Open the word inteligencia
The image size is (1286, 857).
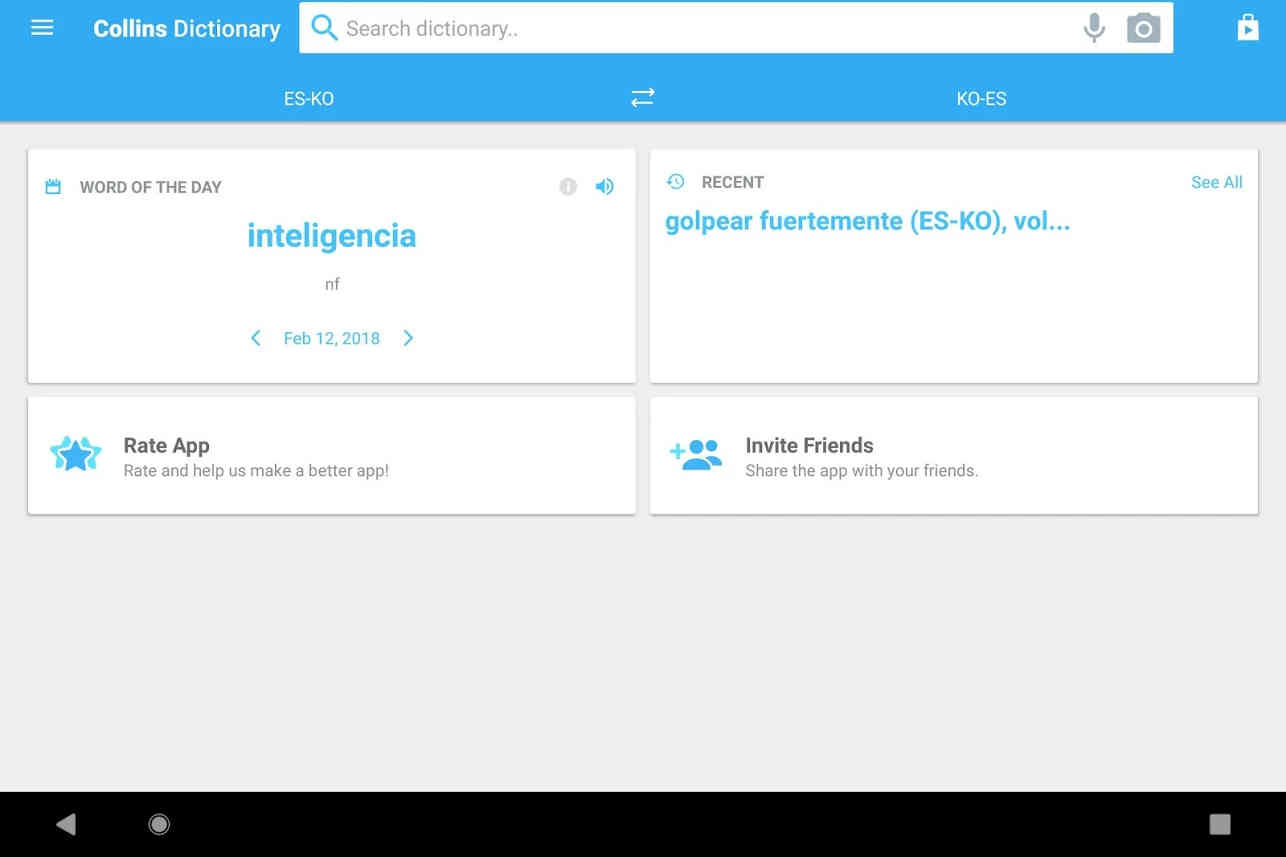(332, 236)
